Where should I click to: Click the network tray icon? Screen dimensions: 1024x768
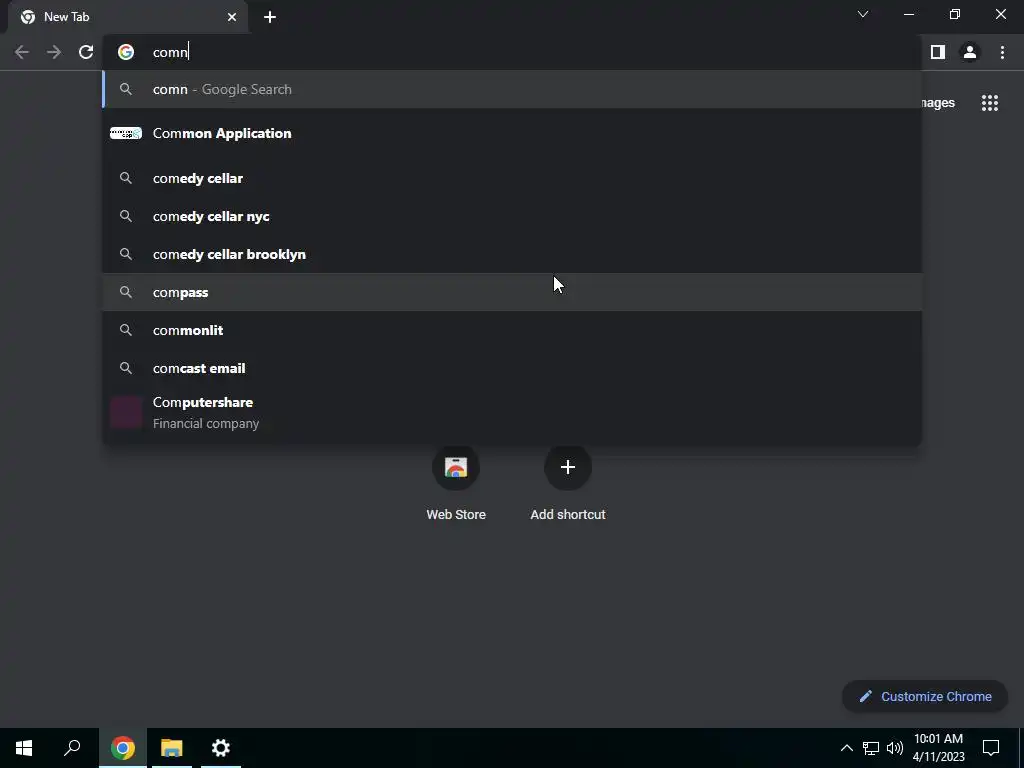coord(871,748)
